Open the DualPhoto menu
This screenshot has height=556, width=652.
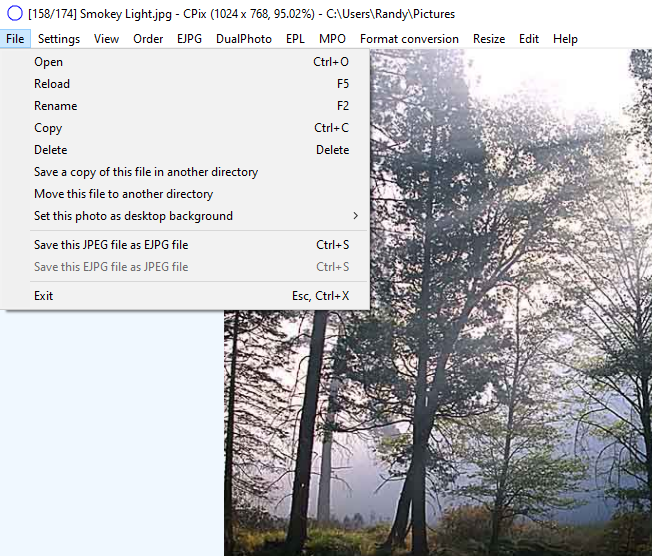coord(244,39)
